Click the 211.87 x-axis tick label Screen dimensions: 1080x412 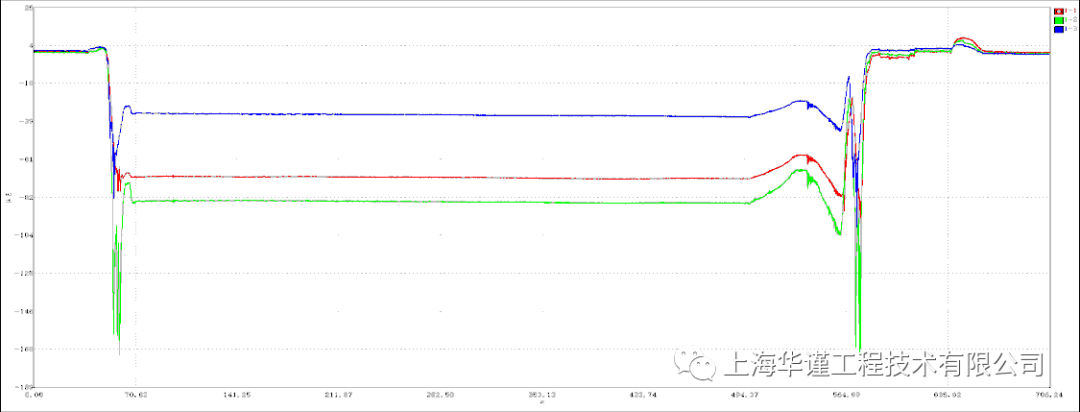pyautogui.click(x=338, y=395)
